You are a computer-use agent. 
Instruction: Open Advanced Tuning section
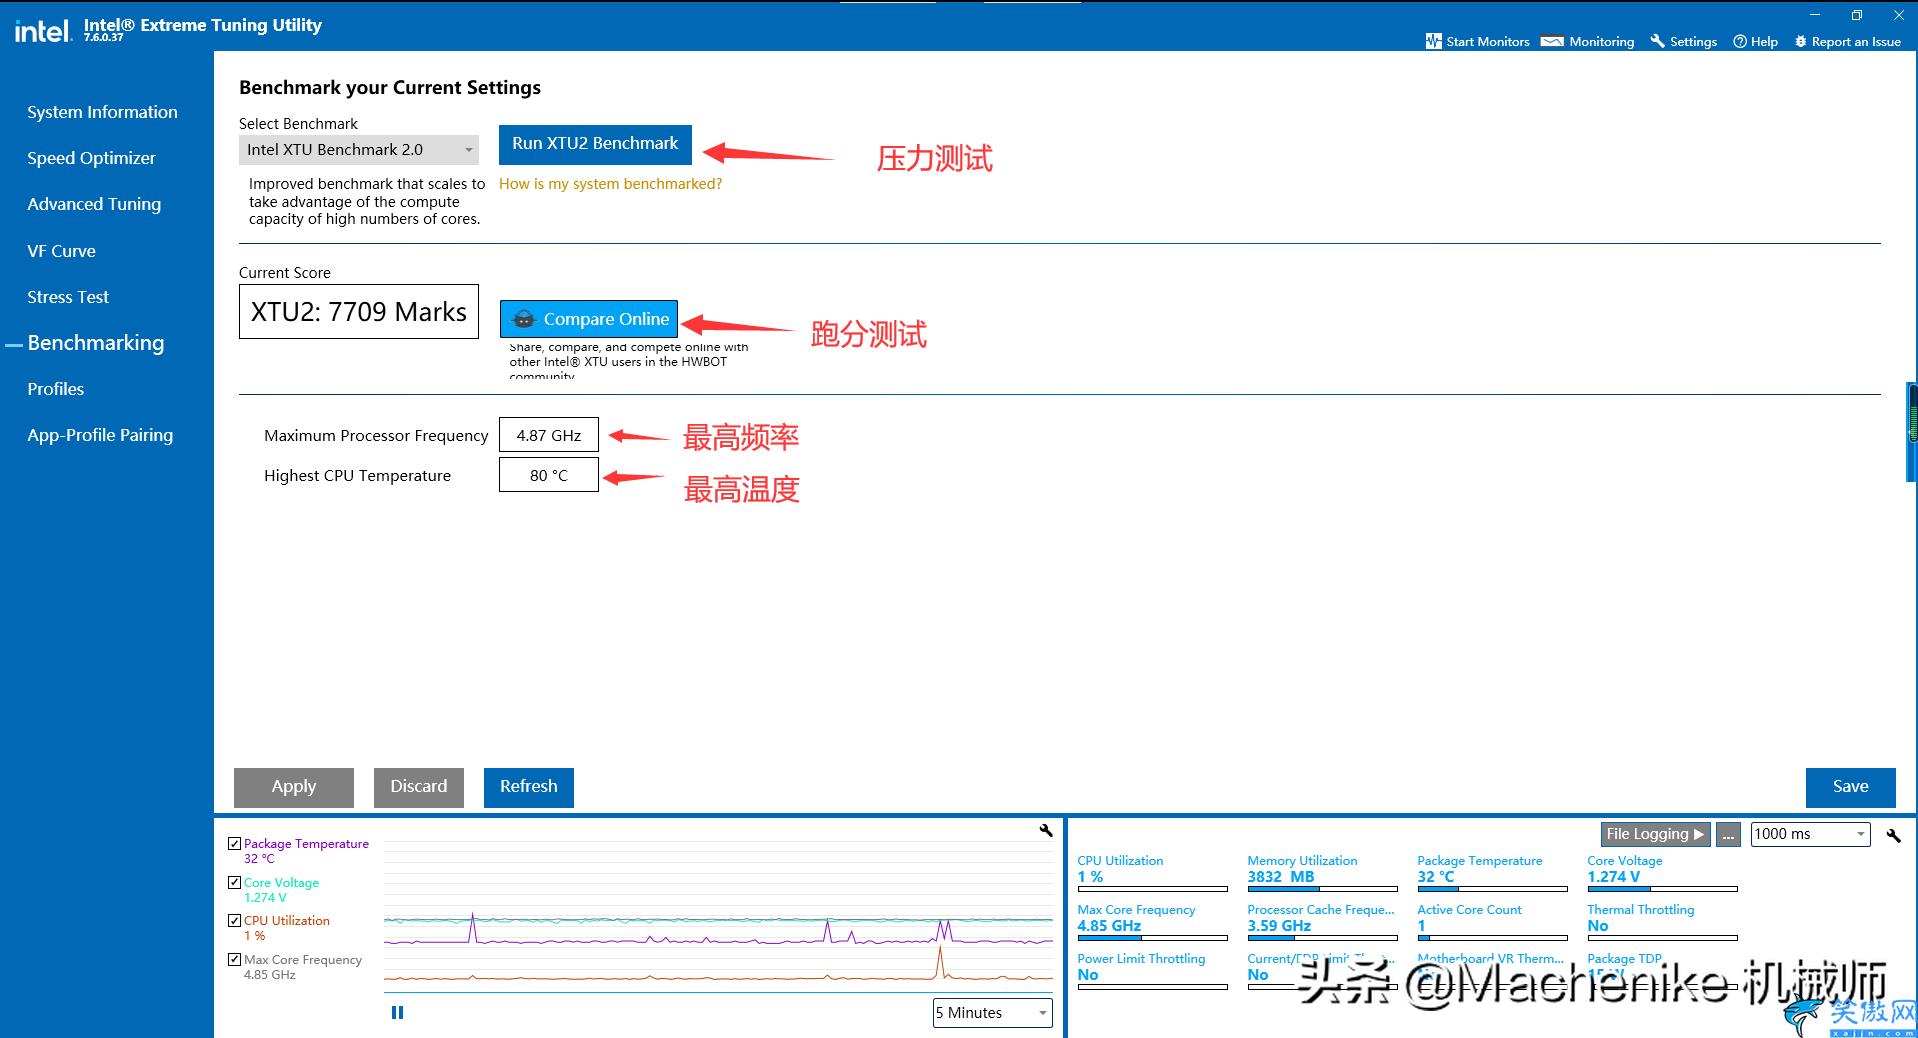[94, 204]
